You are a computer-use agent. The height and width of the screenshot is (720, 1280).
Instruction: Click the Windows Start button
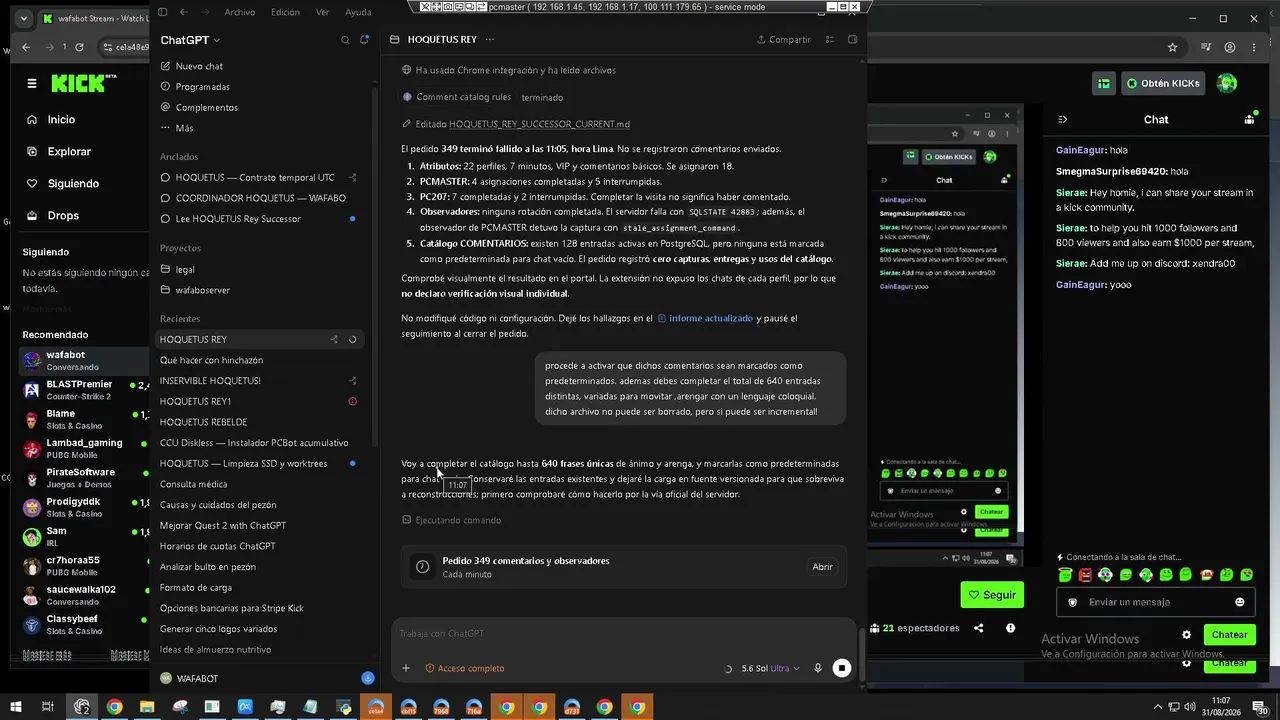point(16,707)
